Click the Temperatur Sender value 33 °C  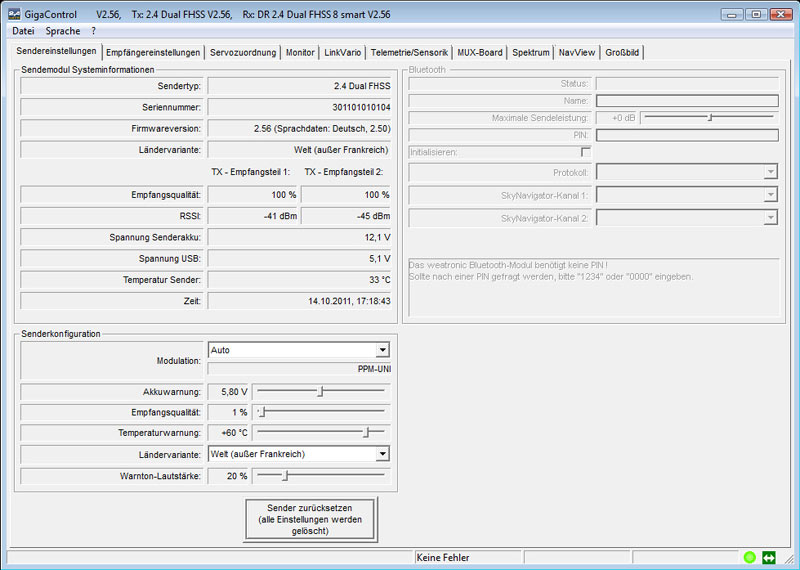click(380, 280)
